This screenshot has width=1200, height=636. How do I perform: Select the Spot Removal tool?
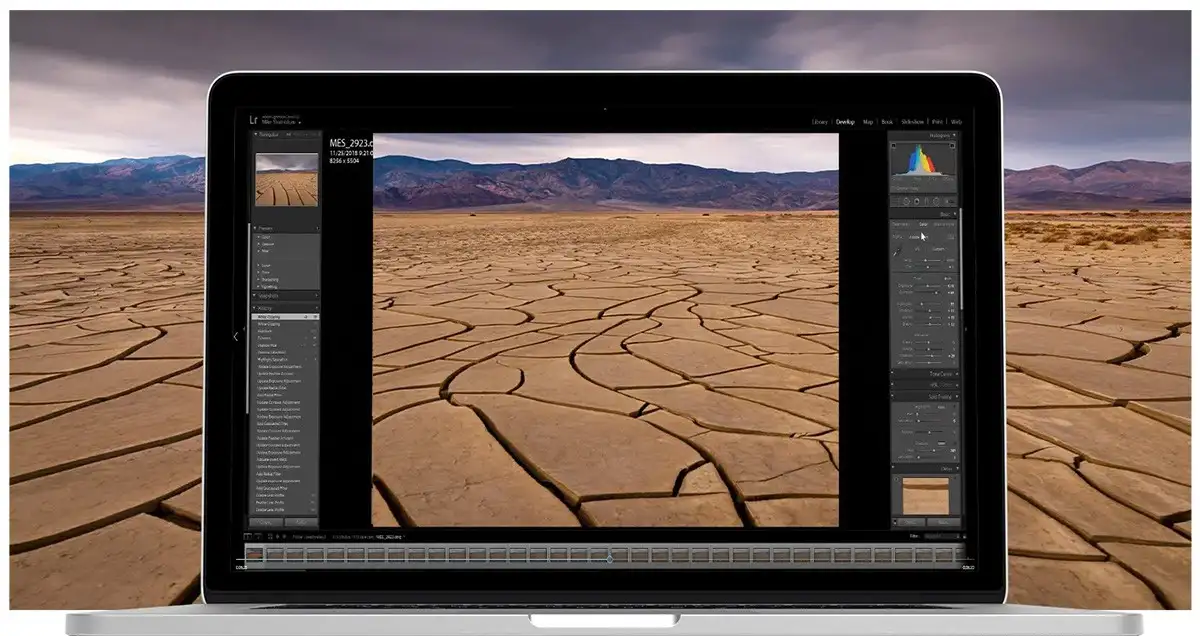click(907, 202)
